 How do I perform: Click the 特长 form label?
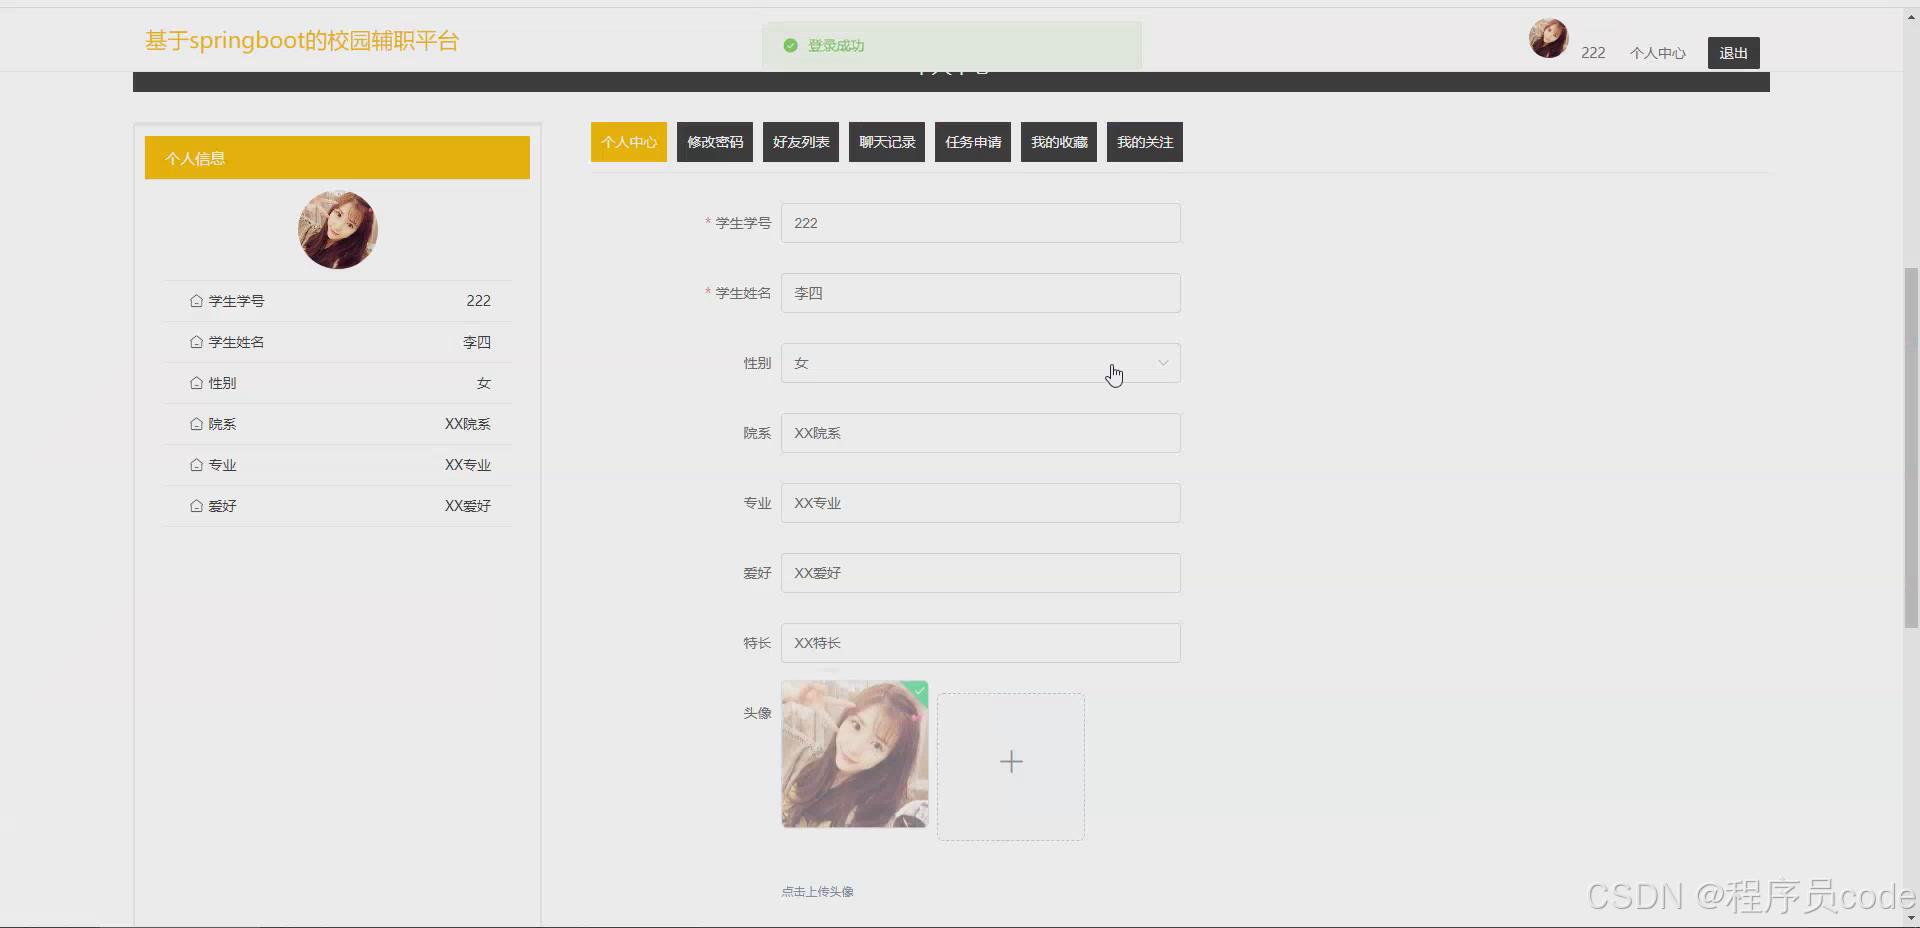[x=757, y=643]
